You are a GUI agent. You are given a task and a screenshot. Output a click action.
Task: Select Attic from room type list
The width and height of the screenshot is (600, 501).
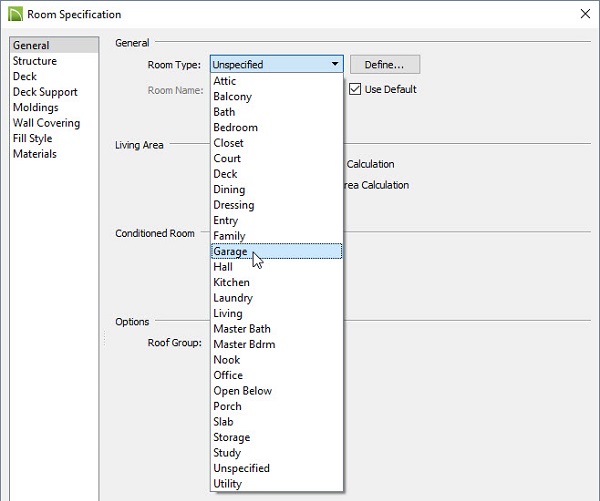[x=276, y=81]
